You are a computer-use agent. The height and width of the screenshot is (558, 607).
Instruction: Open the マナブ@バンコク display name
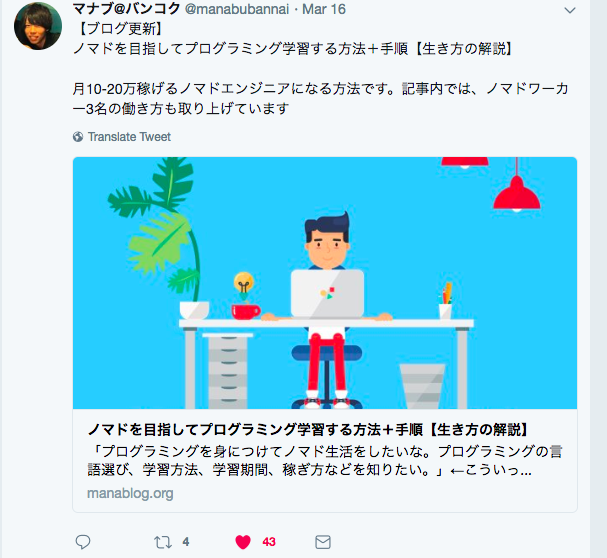tap(127, 9)
